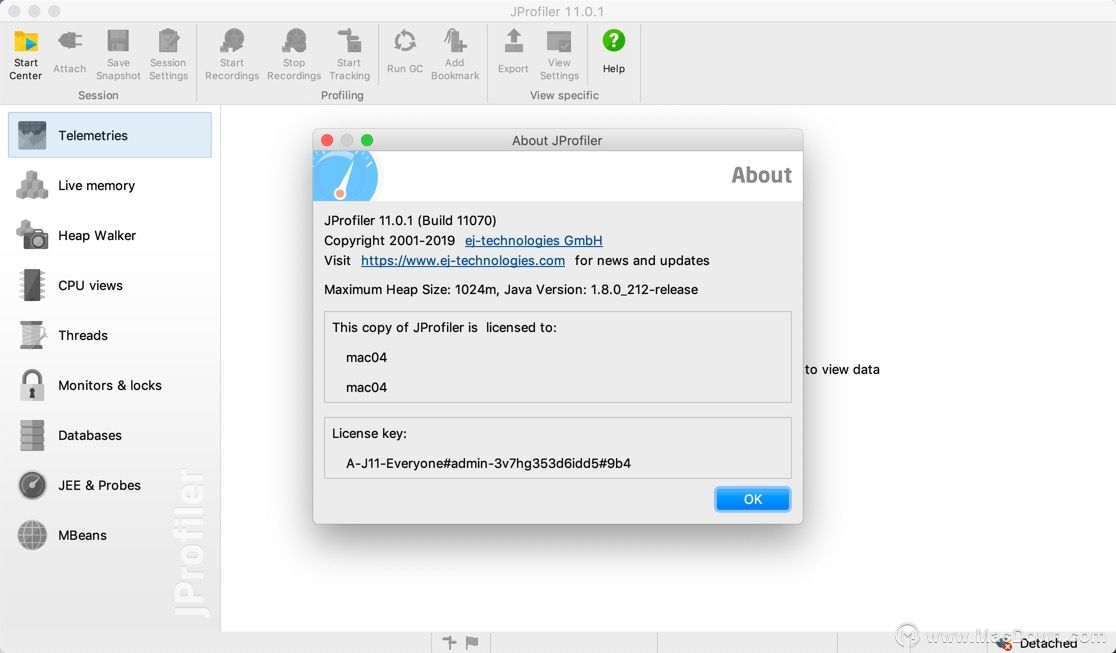Click the first mac04 licensee line

click(367, 357)
